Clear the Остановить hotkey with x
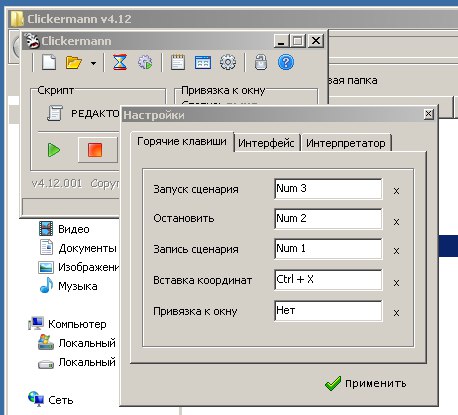Viewport: 458px width, 415px height. coord(396,222)
